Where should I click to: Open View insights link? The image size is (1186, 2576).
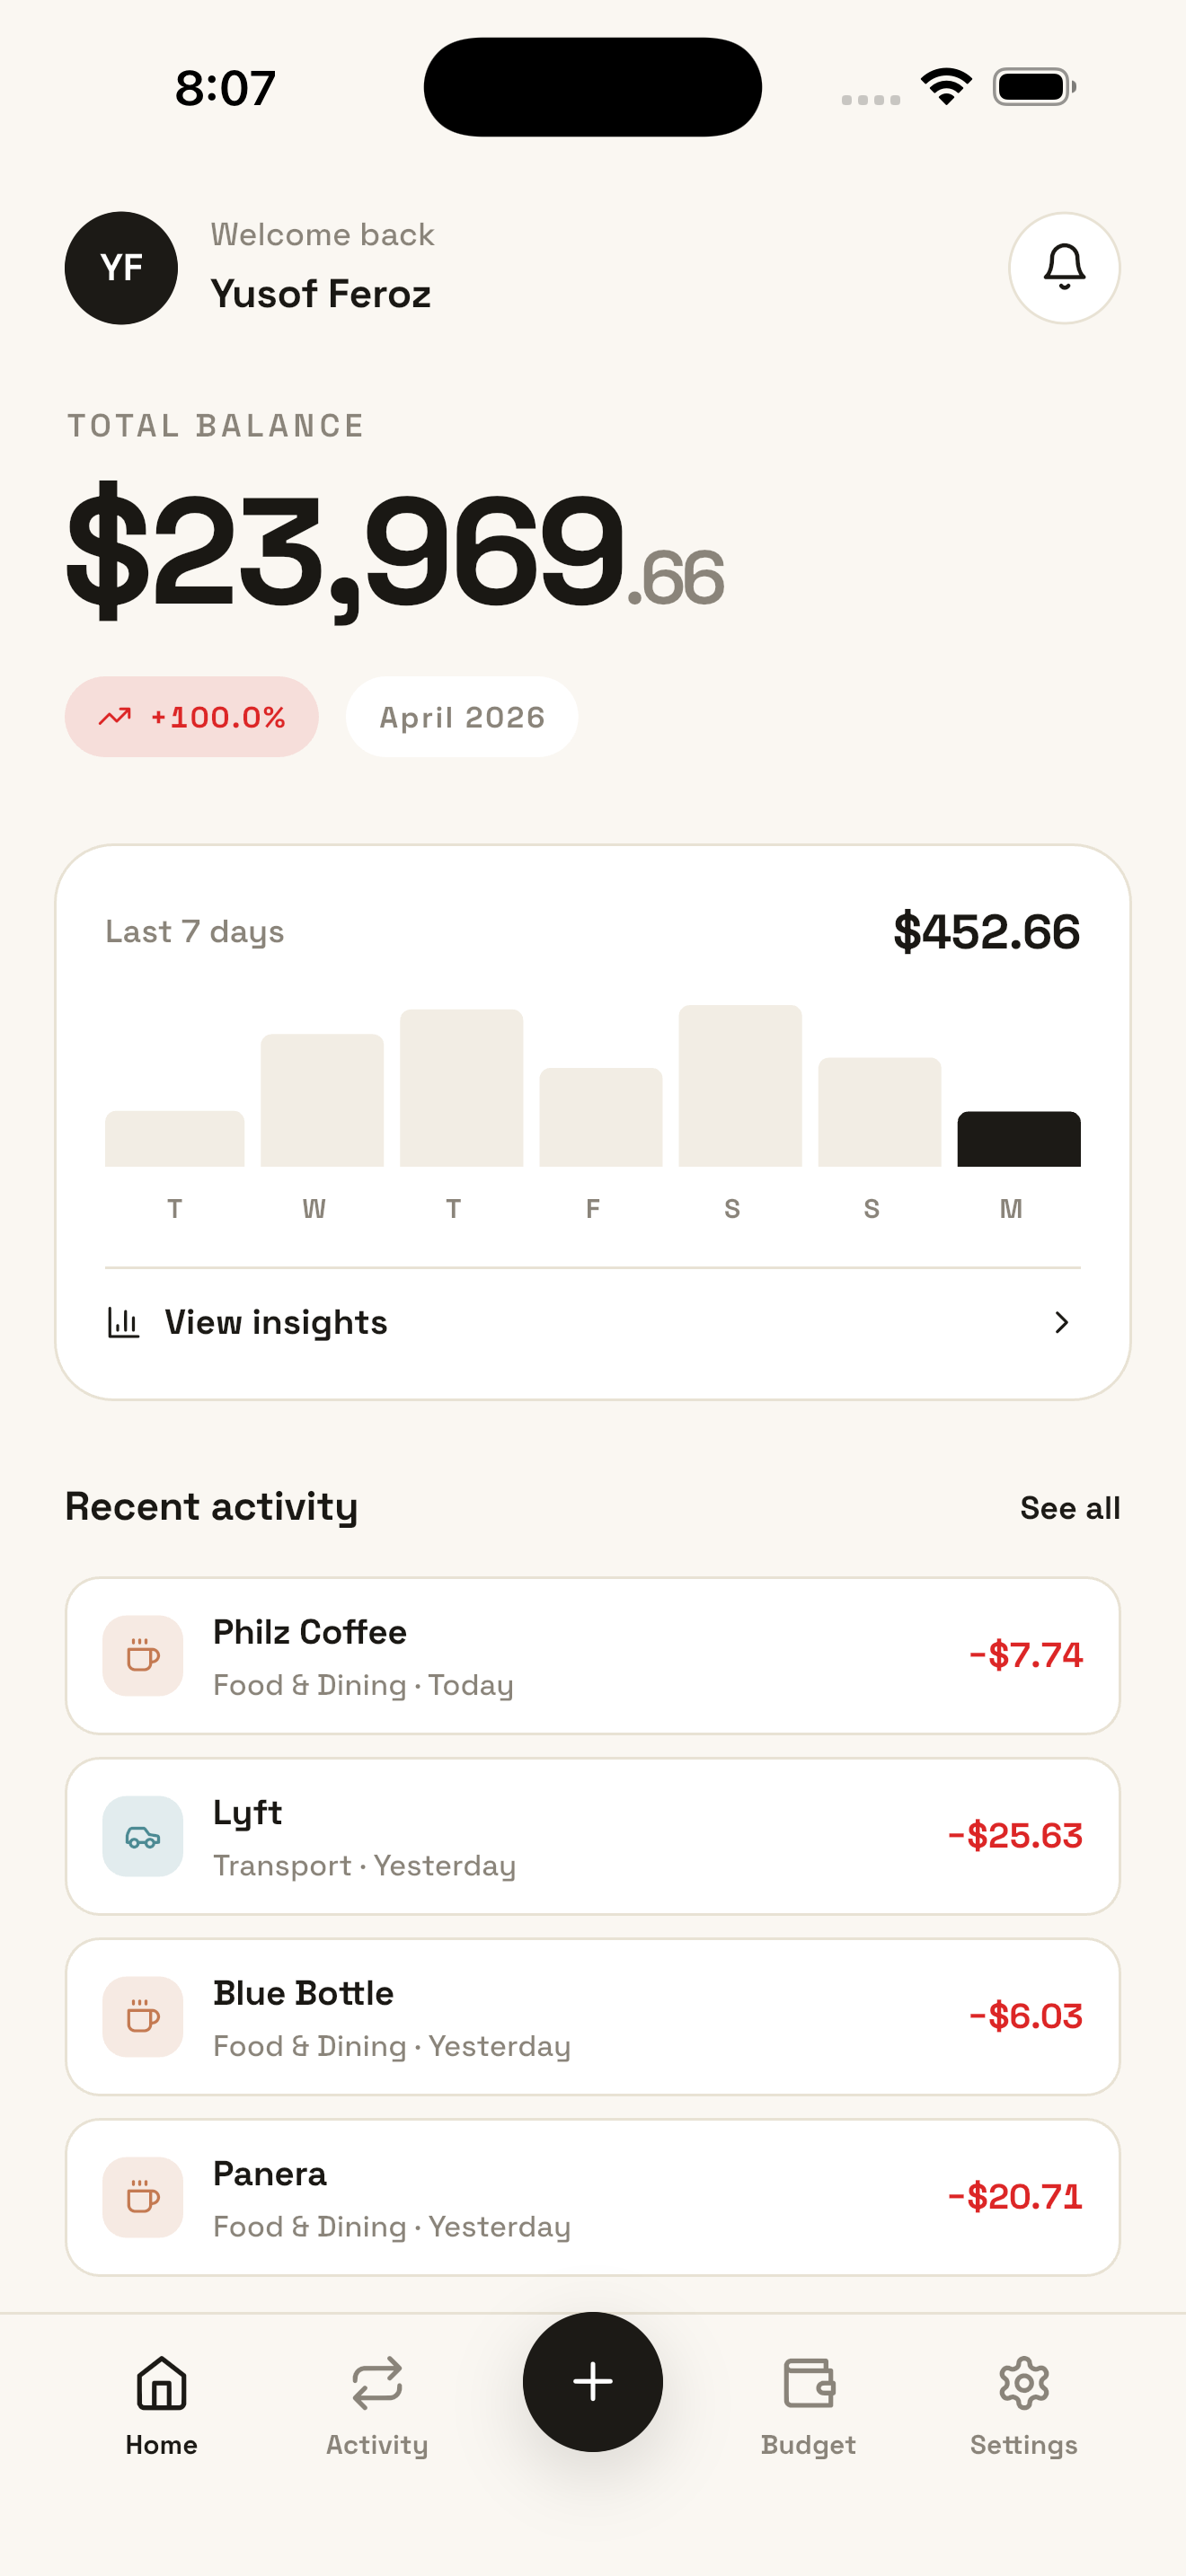point(276,1322)
